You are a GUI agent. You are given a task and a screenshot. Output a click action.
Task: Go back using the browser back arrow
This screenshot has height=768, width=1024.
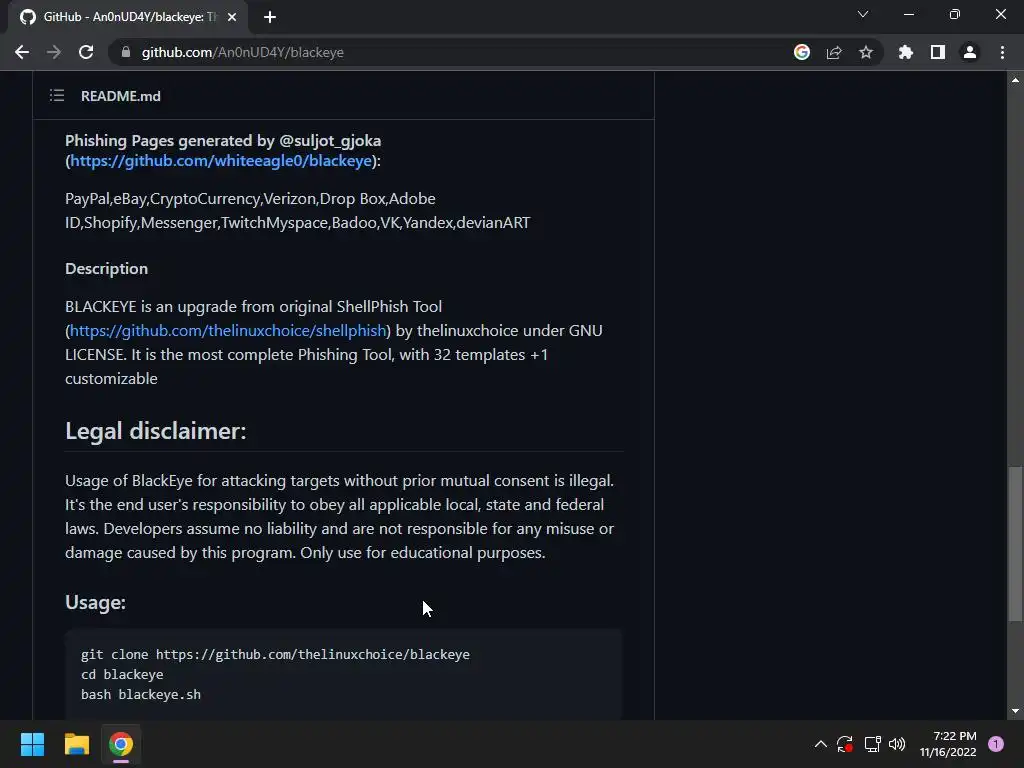click(22, 52)
